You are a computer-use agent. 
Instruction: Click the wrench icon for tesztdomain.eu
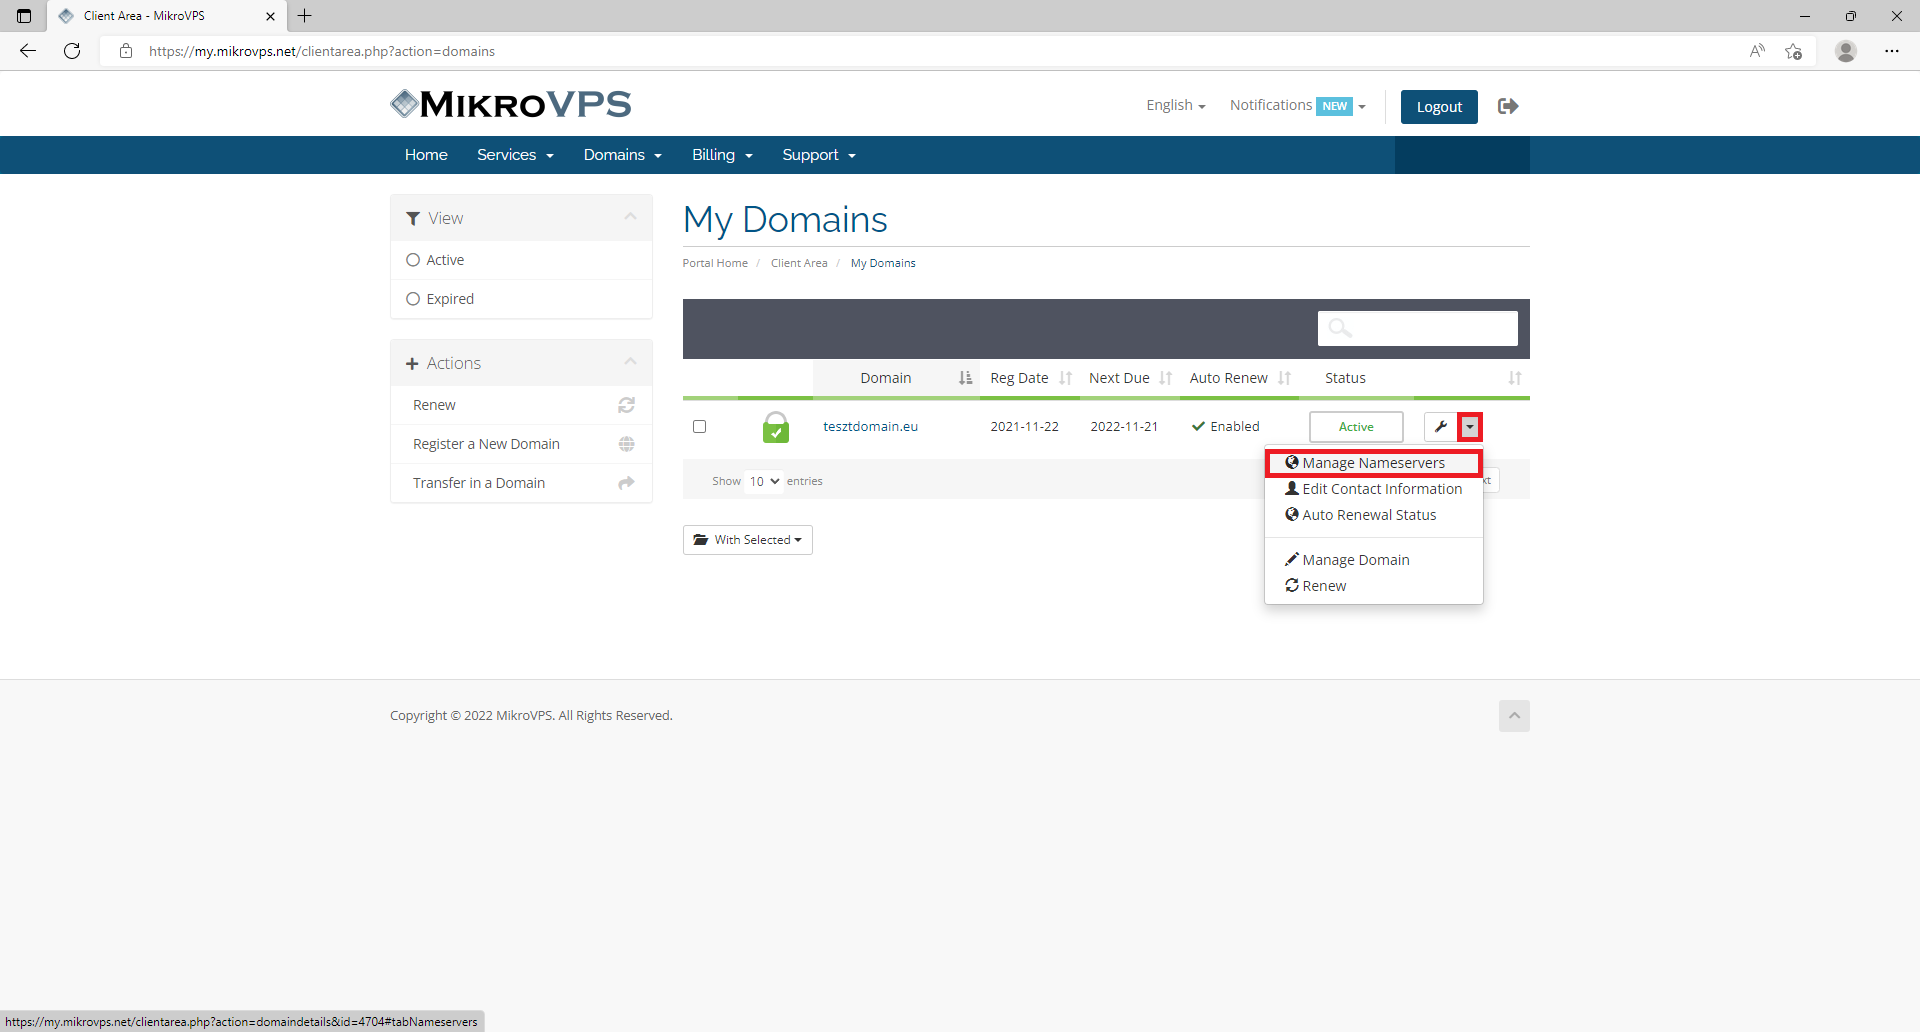pyautogui.click(x=1440, y=427)
